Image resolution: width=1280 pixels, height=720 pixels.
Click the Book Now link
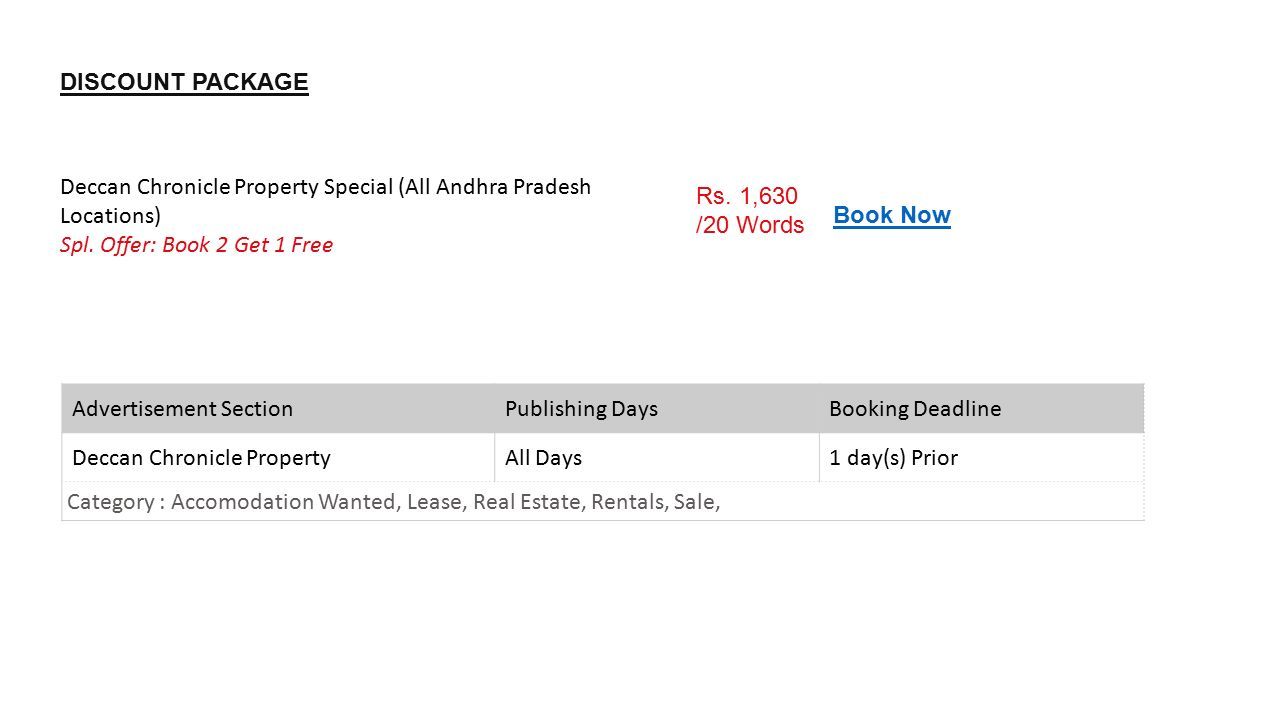click(x=891, y=215)
